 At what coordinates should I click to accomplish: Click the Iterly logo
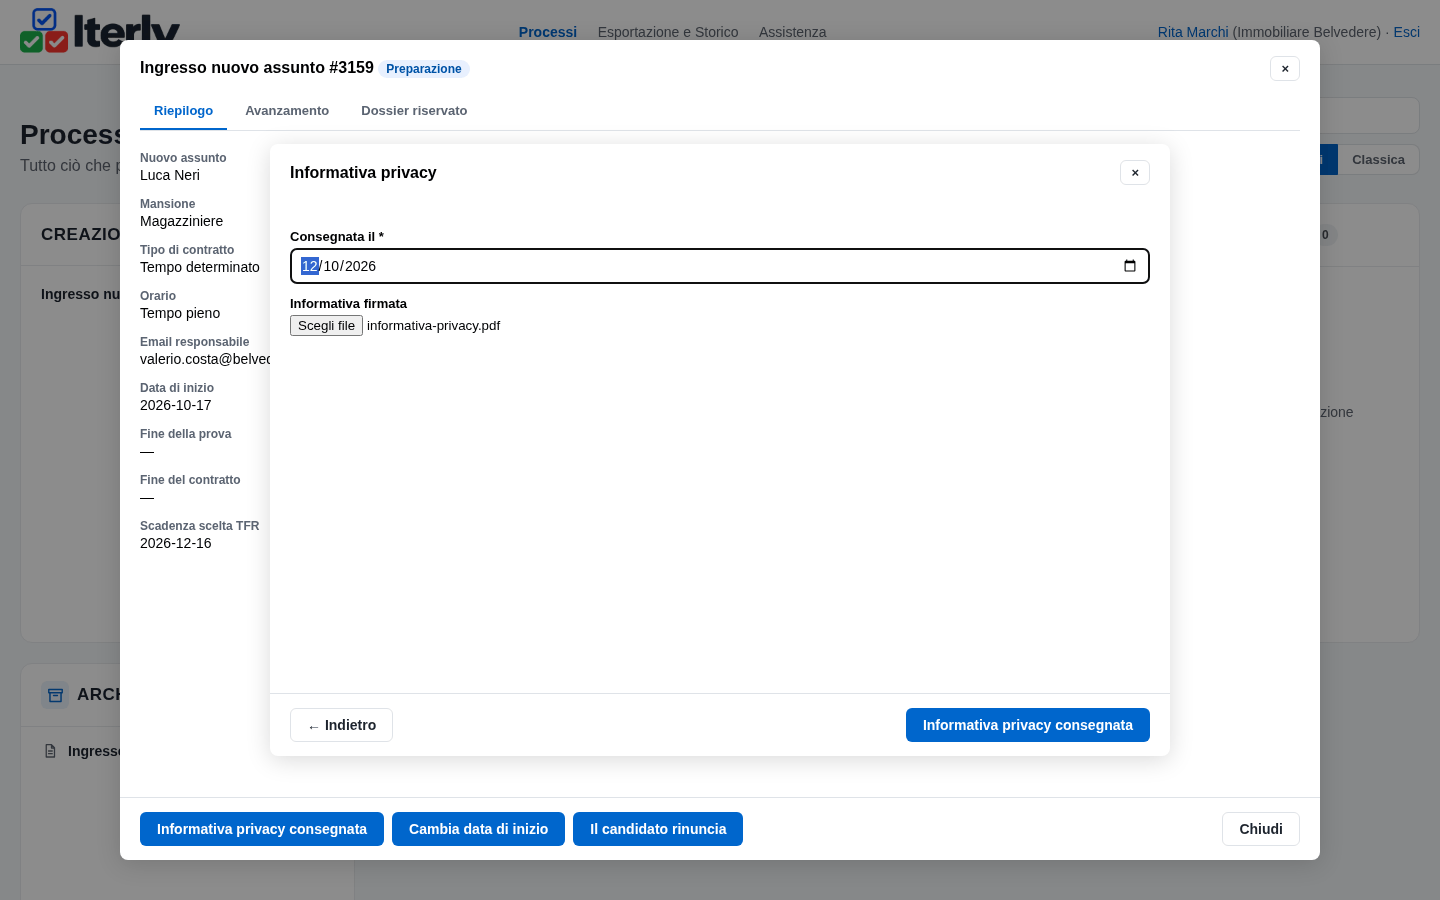point(100,30)
